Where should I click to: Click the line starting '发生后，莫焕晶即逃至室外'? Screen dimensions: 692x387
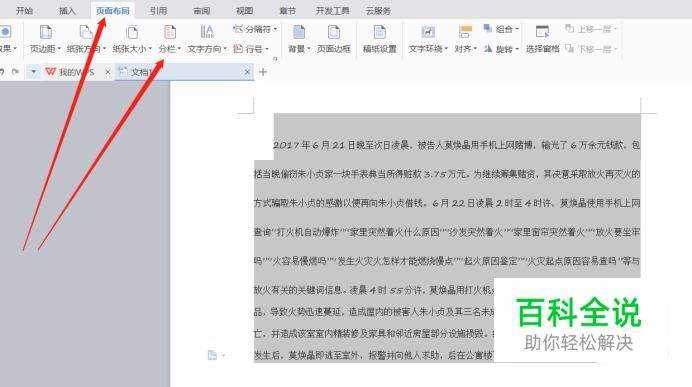tap(374, 355)
